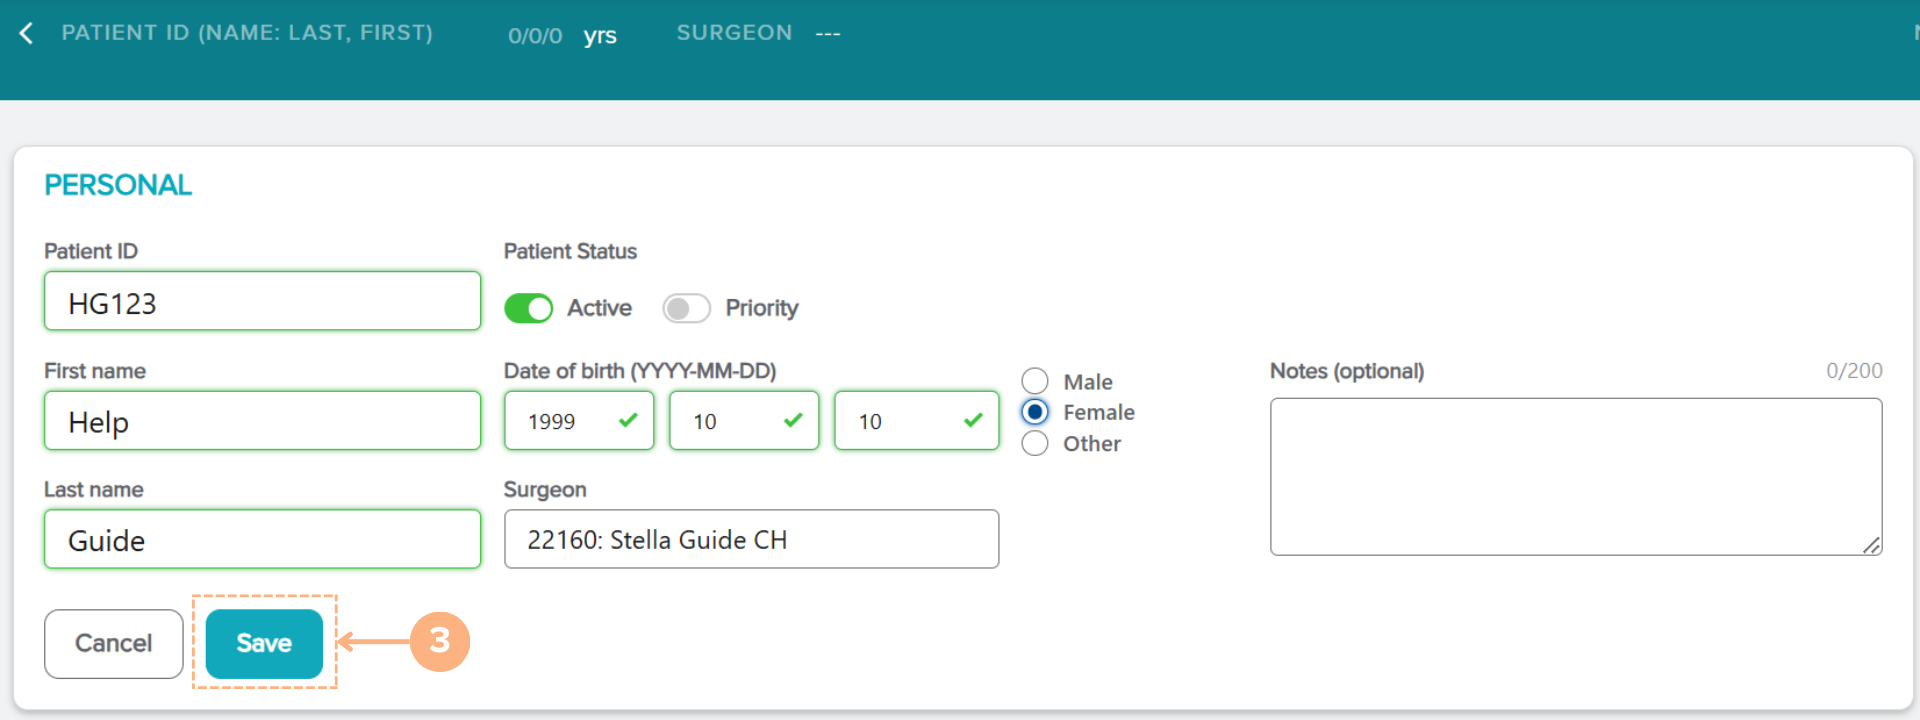The height and width of the screenshot is (720, 1920).
Task: Click the birth year field showing 1999
Action: click(565, 421)
